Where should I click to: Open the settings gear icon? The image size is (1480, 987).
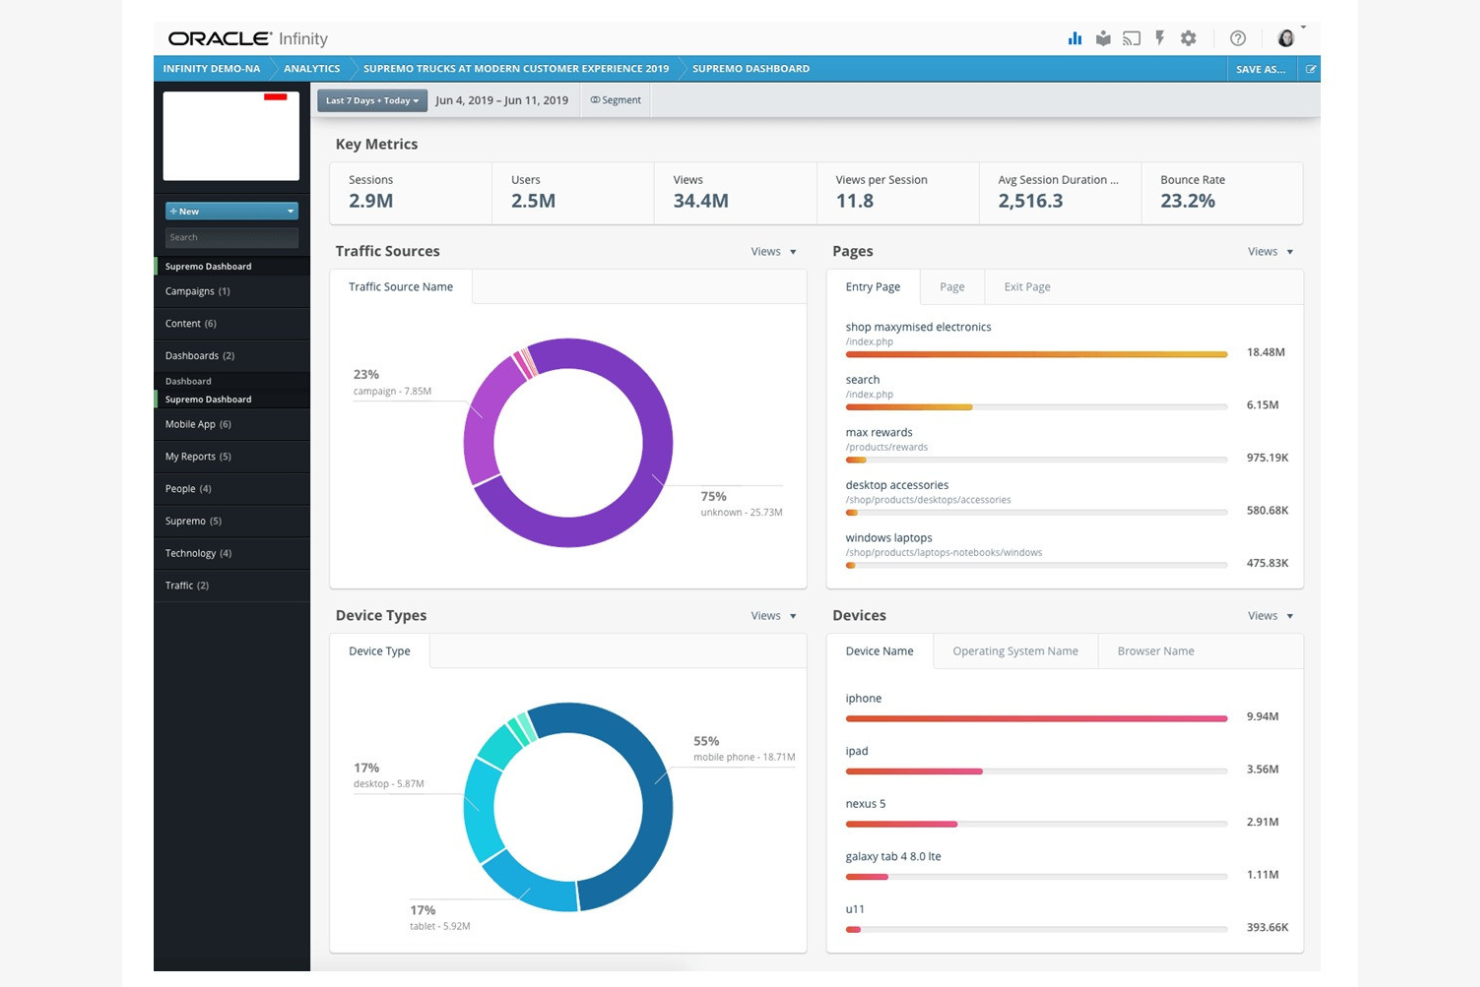point(1189,39)
